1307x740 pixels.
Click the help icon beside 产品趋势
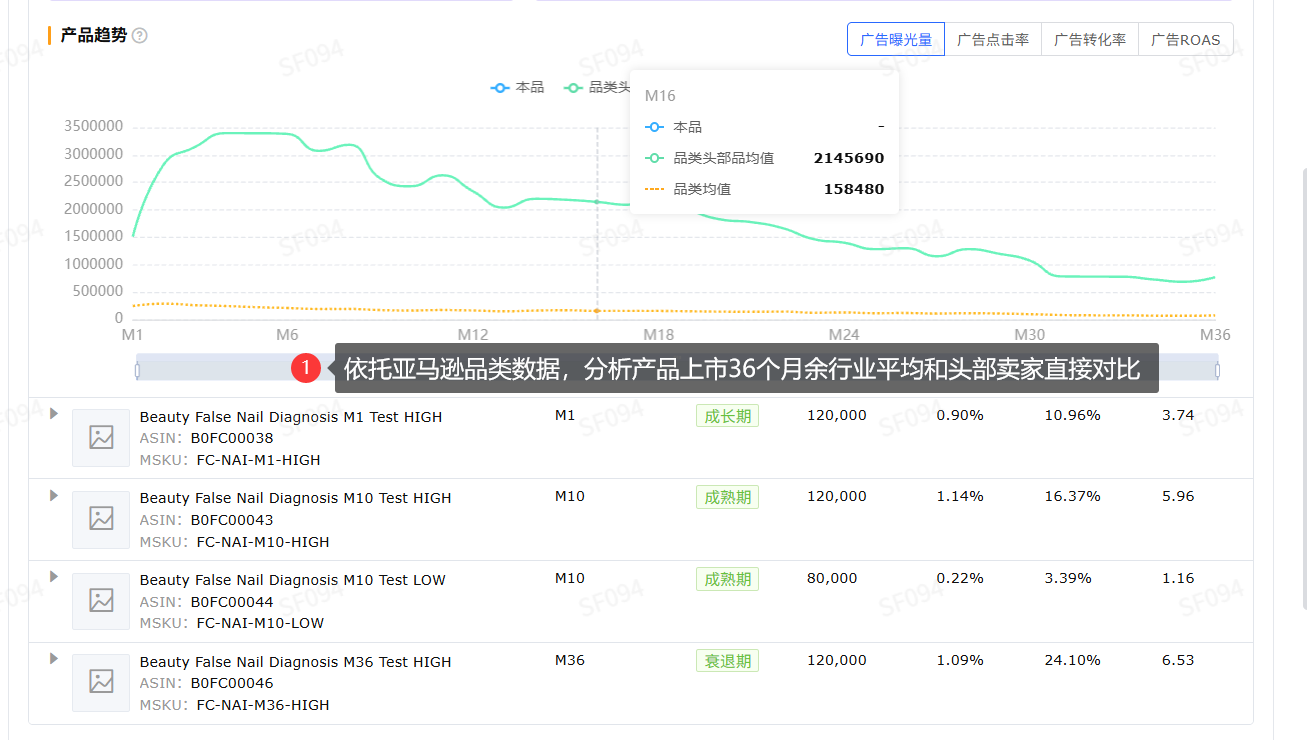tap(140, 36)
